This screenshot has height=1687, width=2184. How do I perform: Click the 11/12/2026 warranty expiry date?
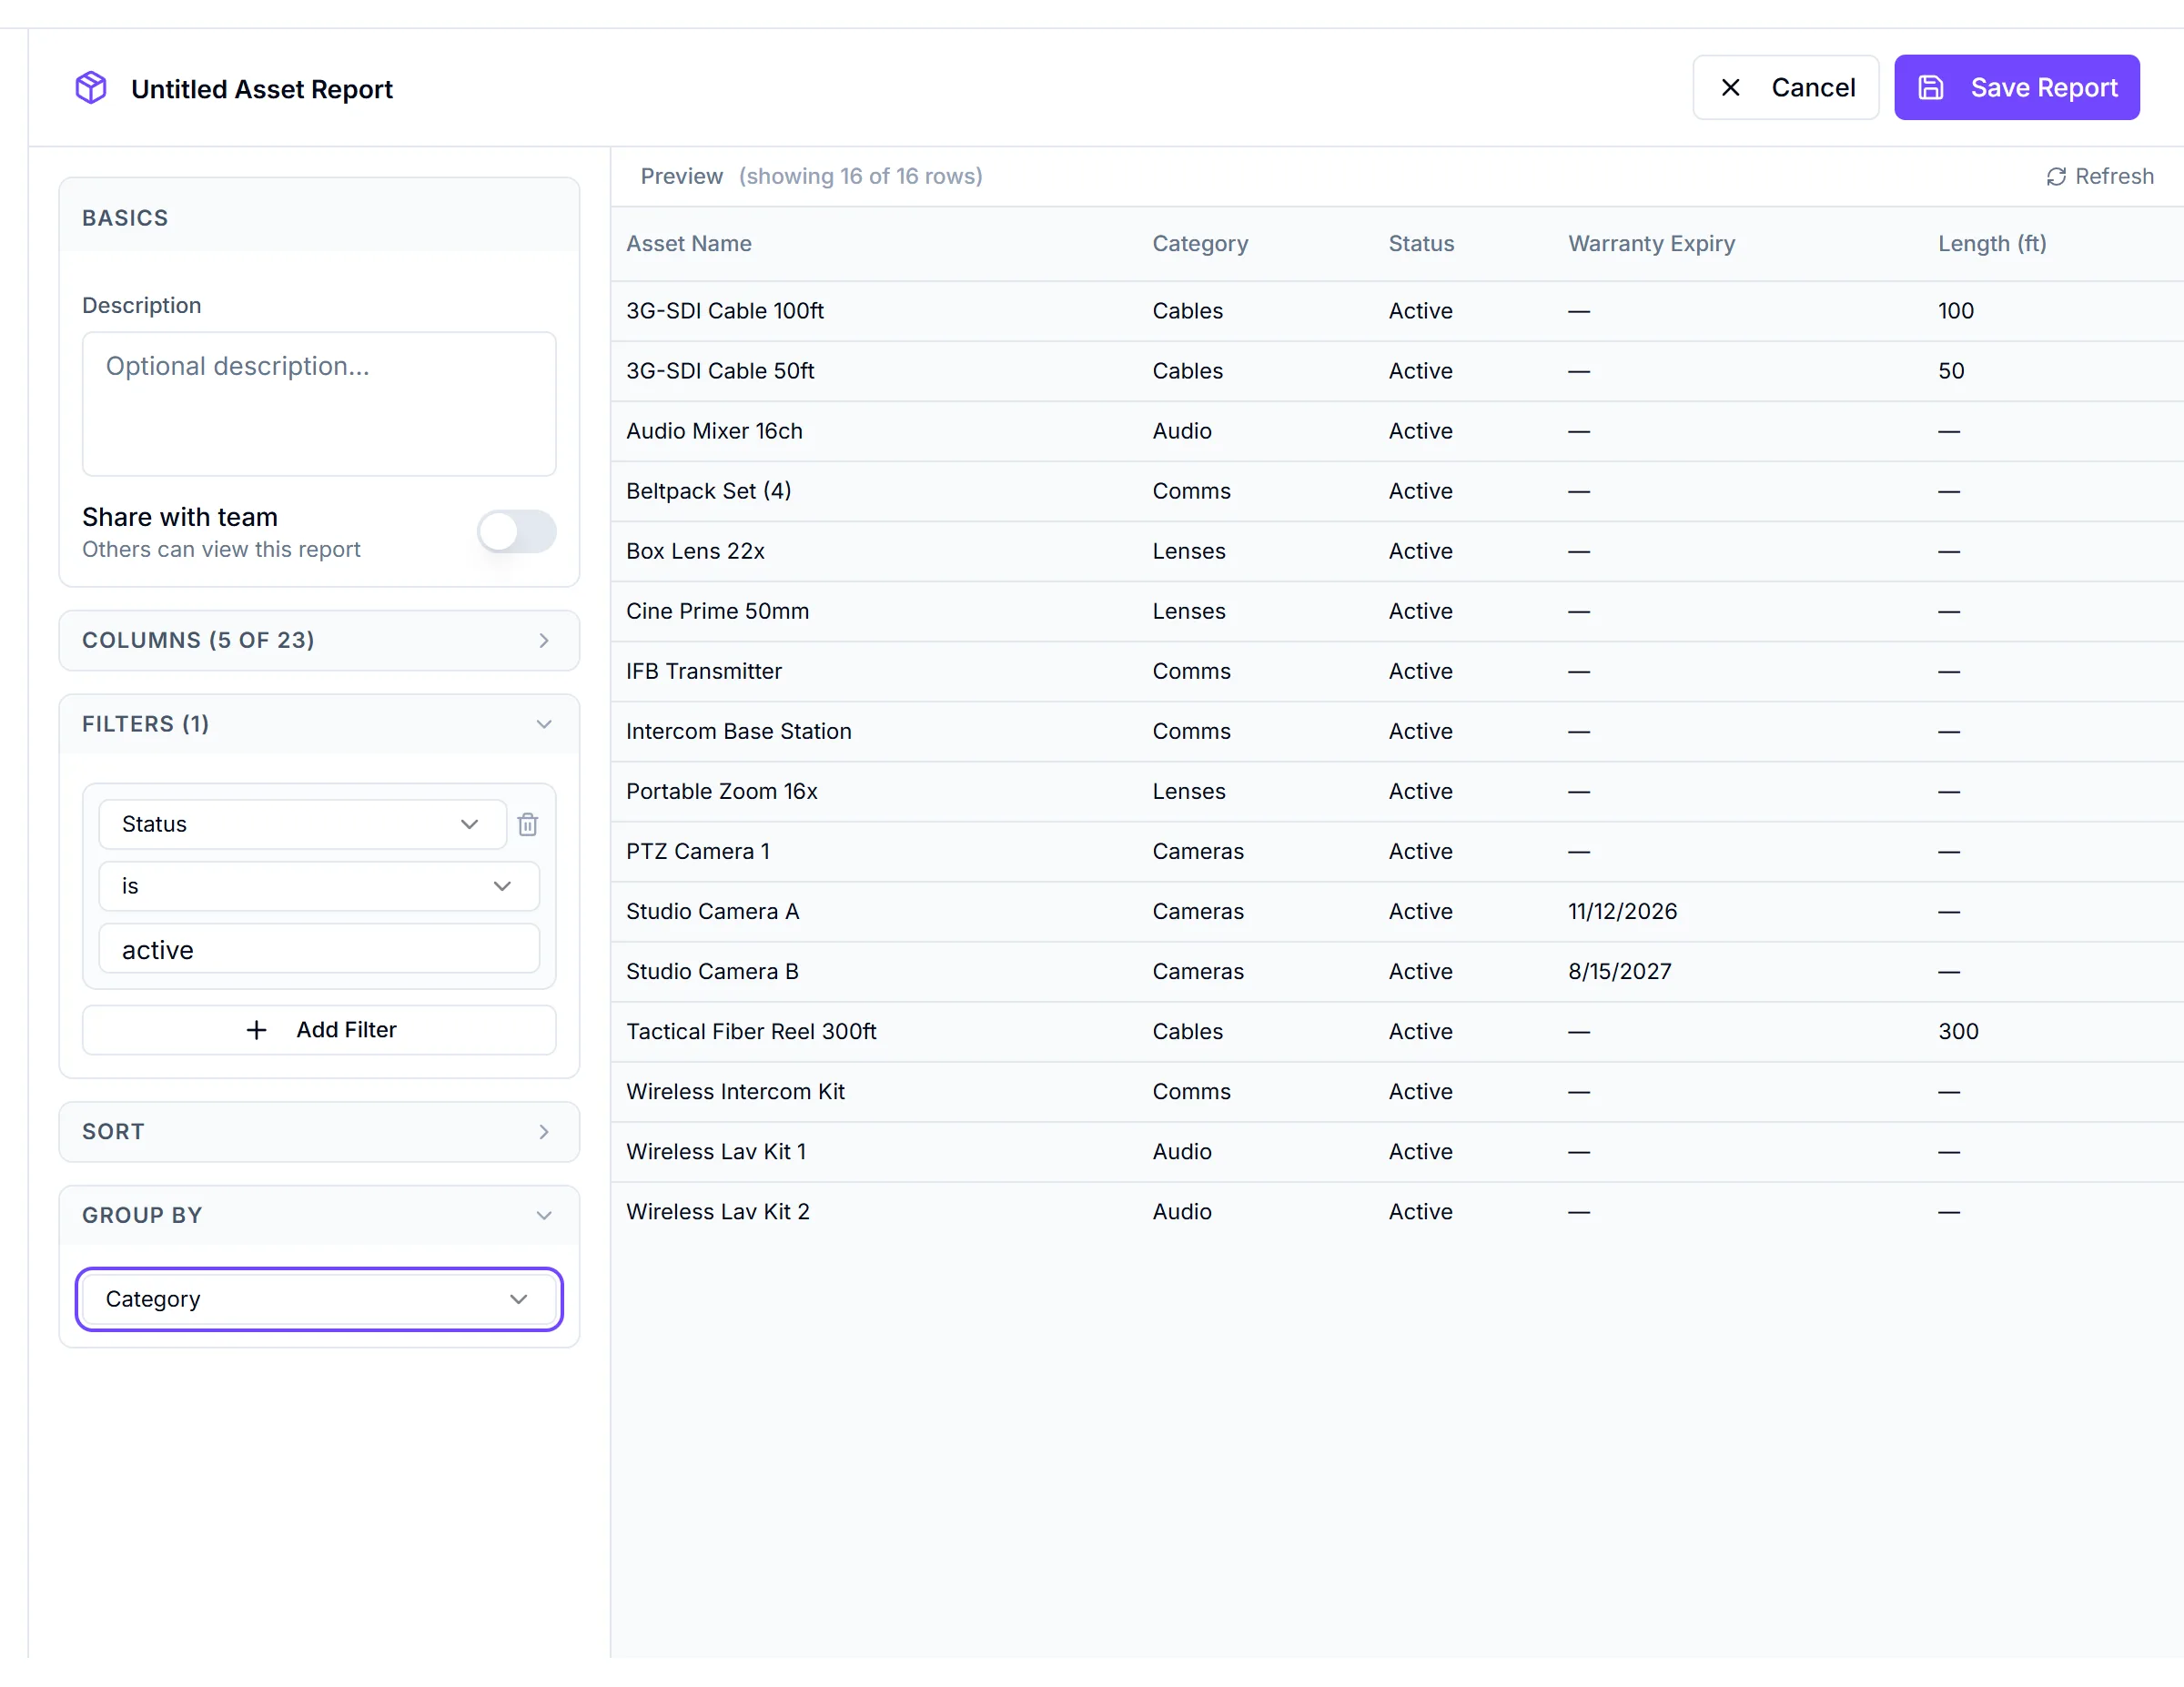point(1622,911)
